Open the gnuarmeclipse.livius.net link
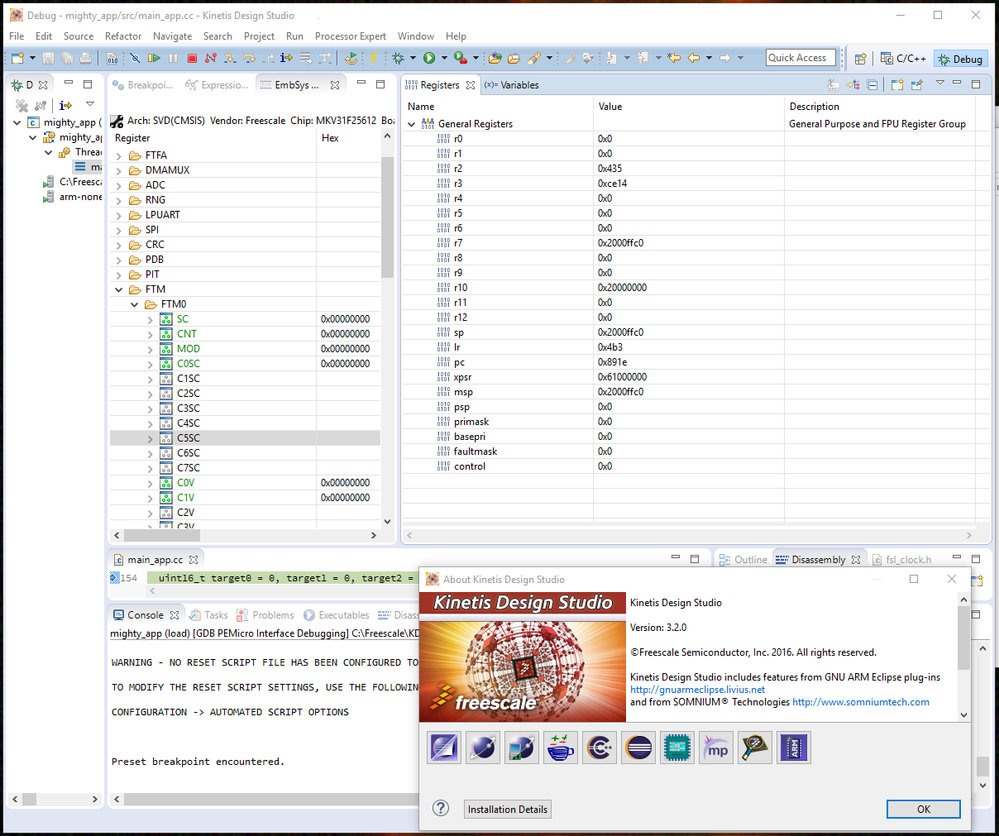Viewport: 999px width, 836px height. pyautogui.click(x=697, y=689)
